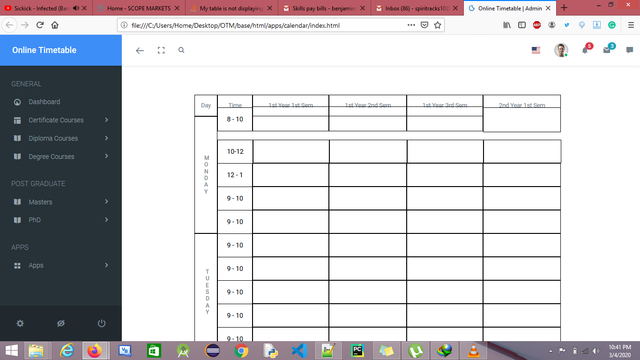
Task: Open Masters menu item
Action: tap(61, 202)
